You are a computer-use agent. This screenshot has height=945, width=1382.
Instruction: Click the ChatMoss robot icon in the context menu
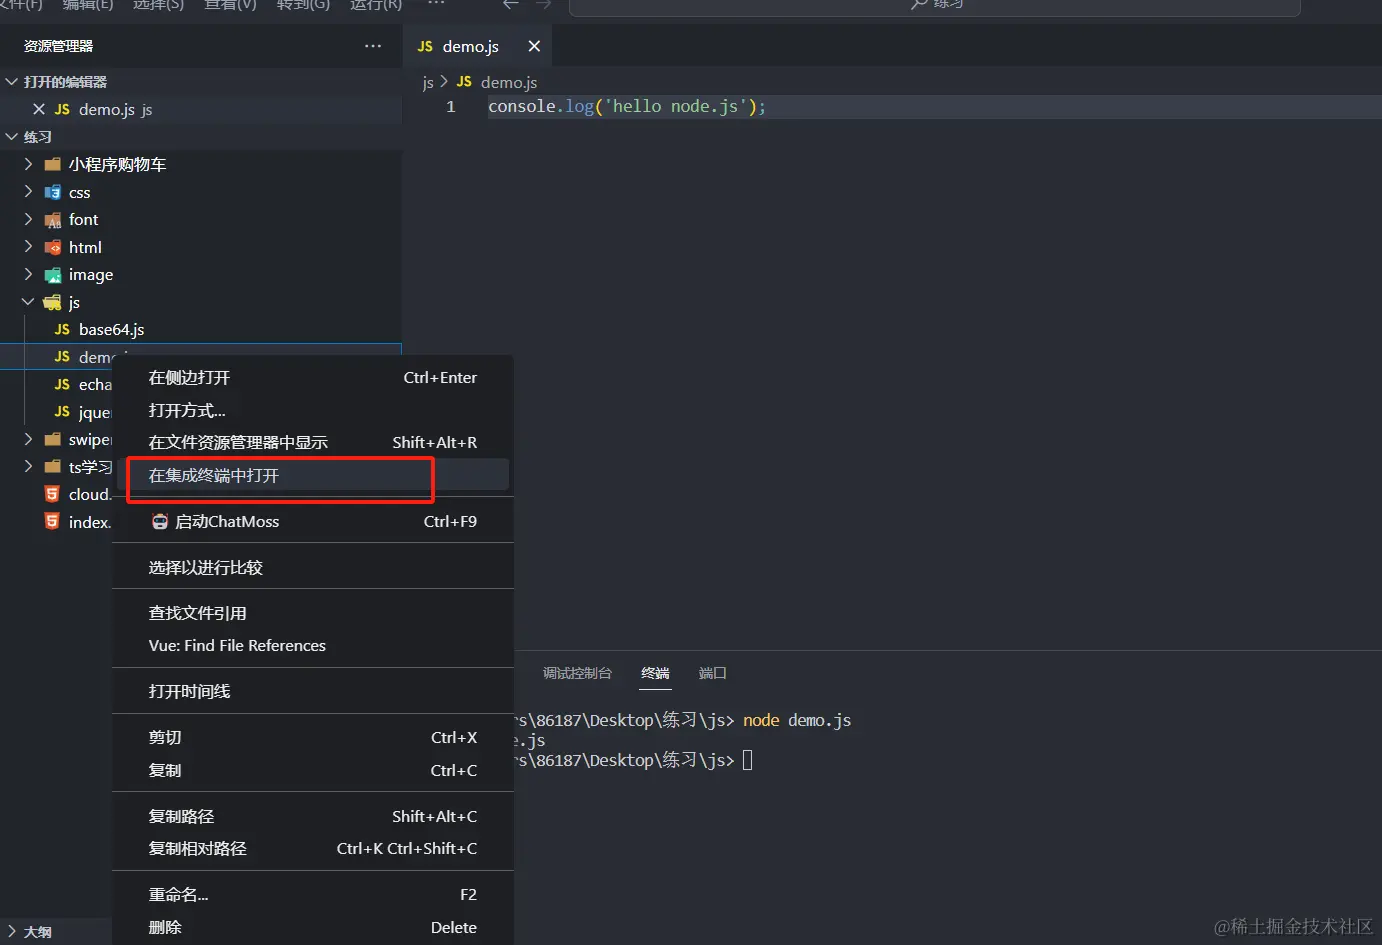(160, 521)
